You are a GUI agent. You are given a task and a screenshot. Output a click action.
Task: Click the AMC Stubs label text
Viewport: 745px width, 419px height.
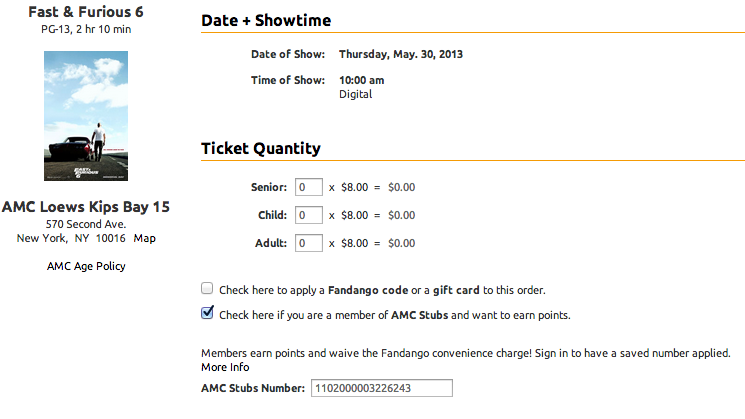point(420,315)
